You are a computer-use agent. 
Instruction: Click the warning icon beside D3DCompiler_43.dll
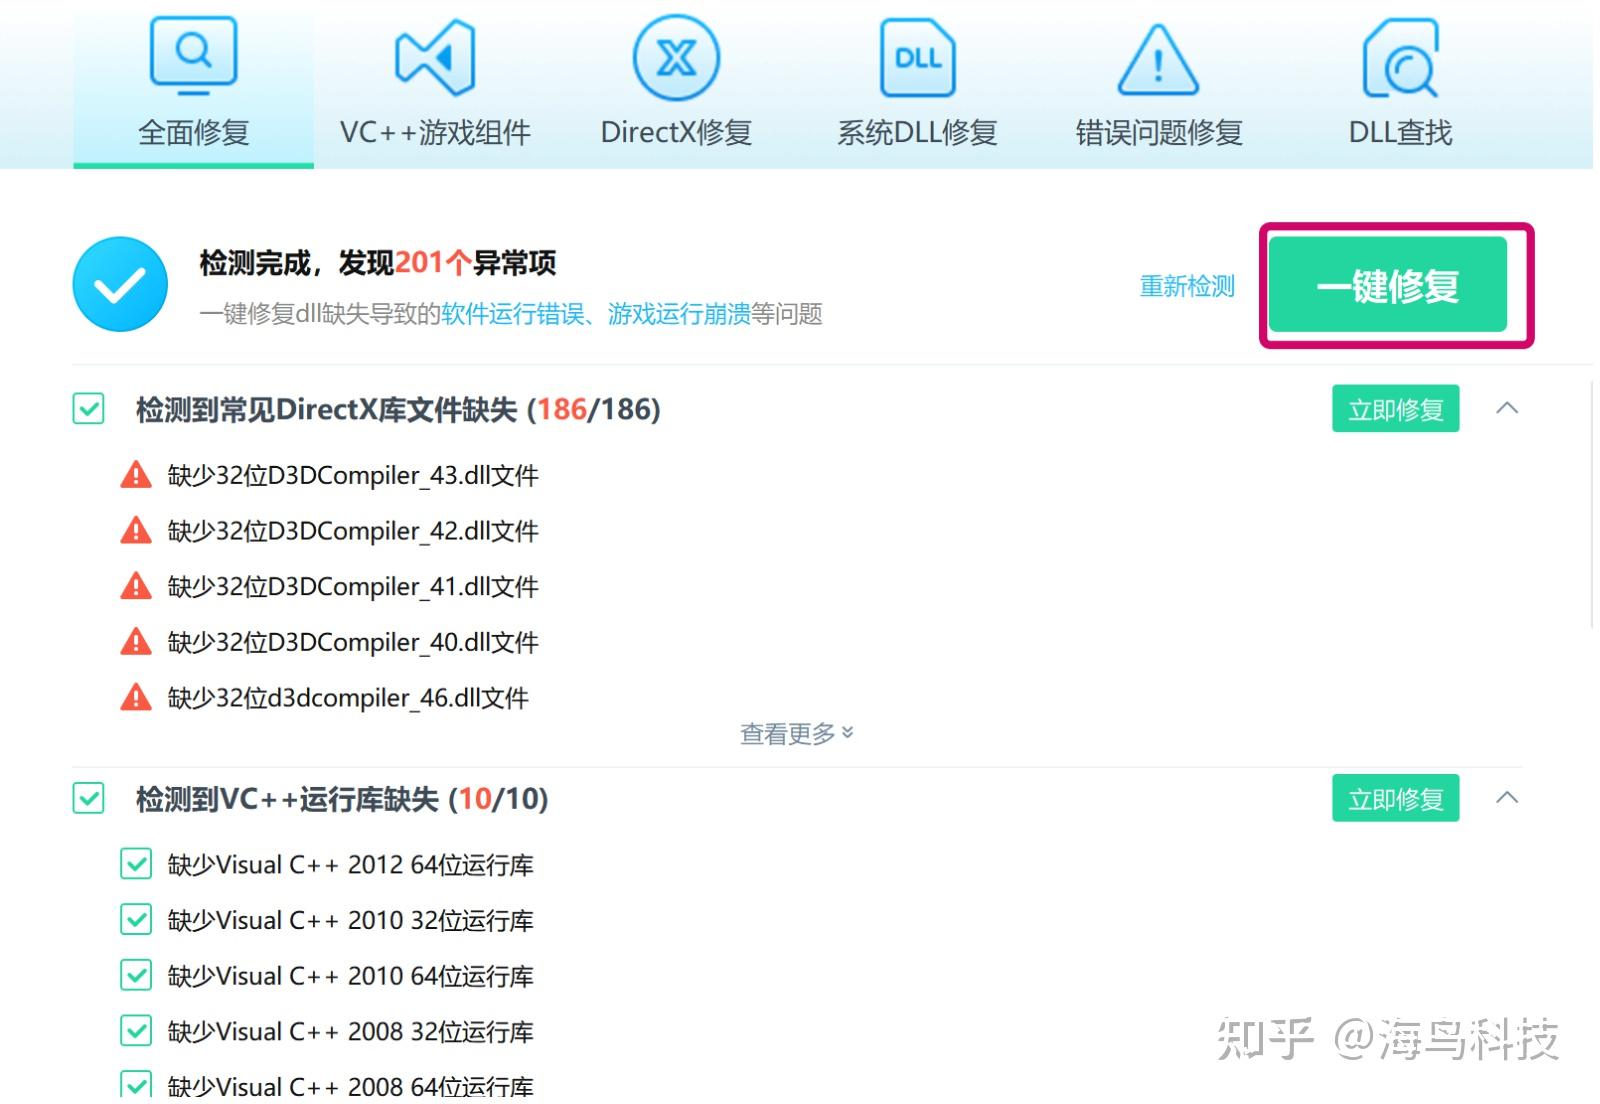[x=135, y=475]
